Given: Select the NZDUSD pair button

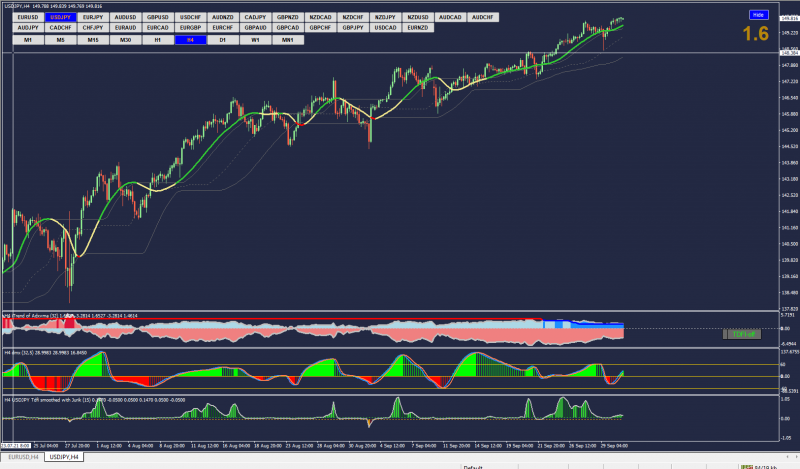Looking at the screenshot, I should [x=418, y=17].
